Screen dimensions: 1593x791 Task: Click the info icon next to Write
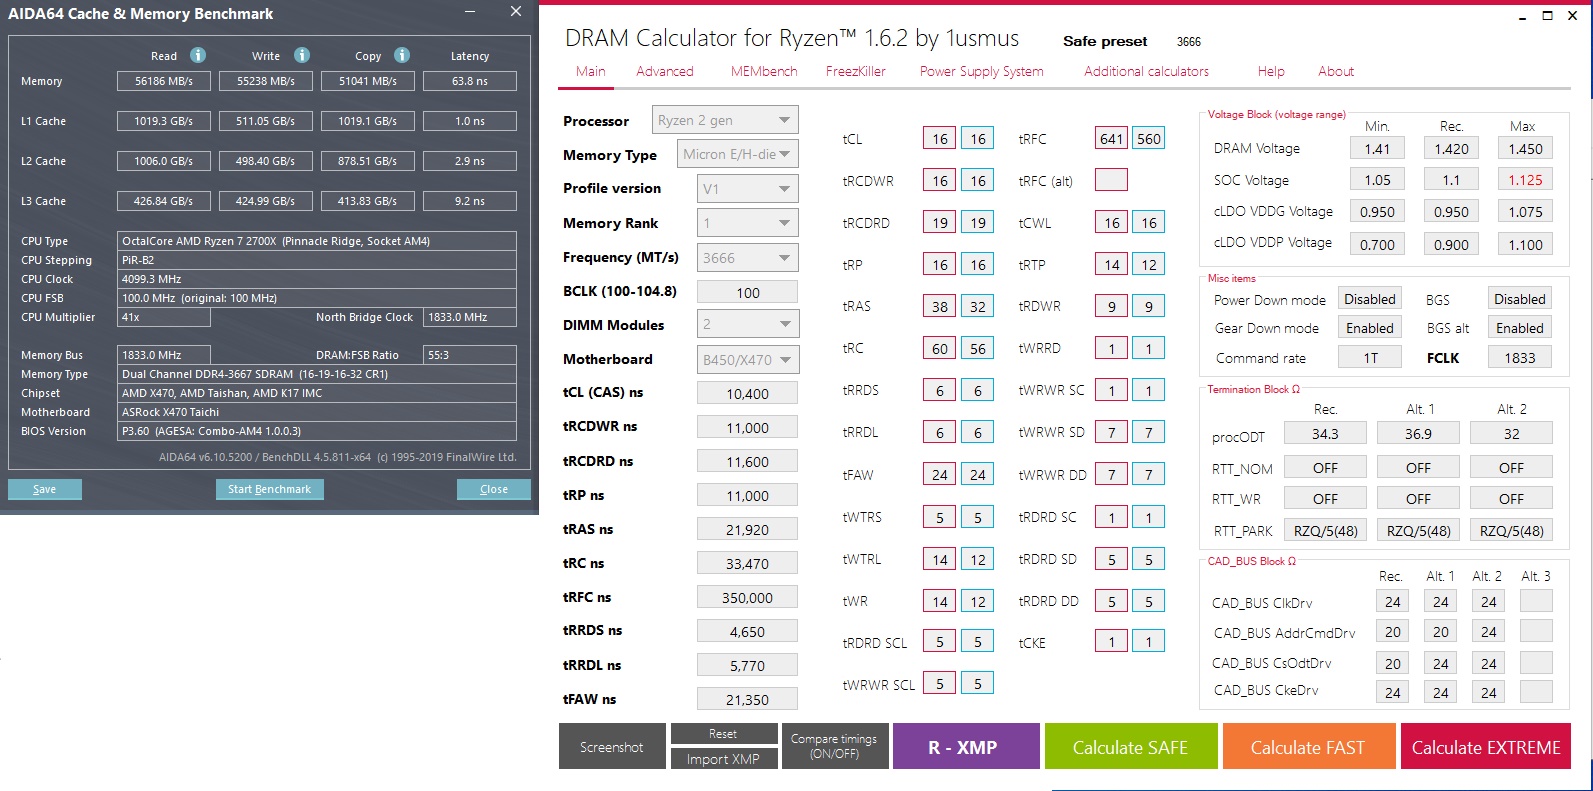coord(302,55)
